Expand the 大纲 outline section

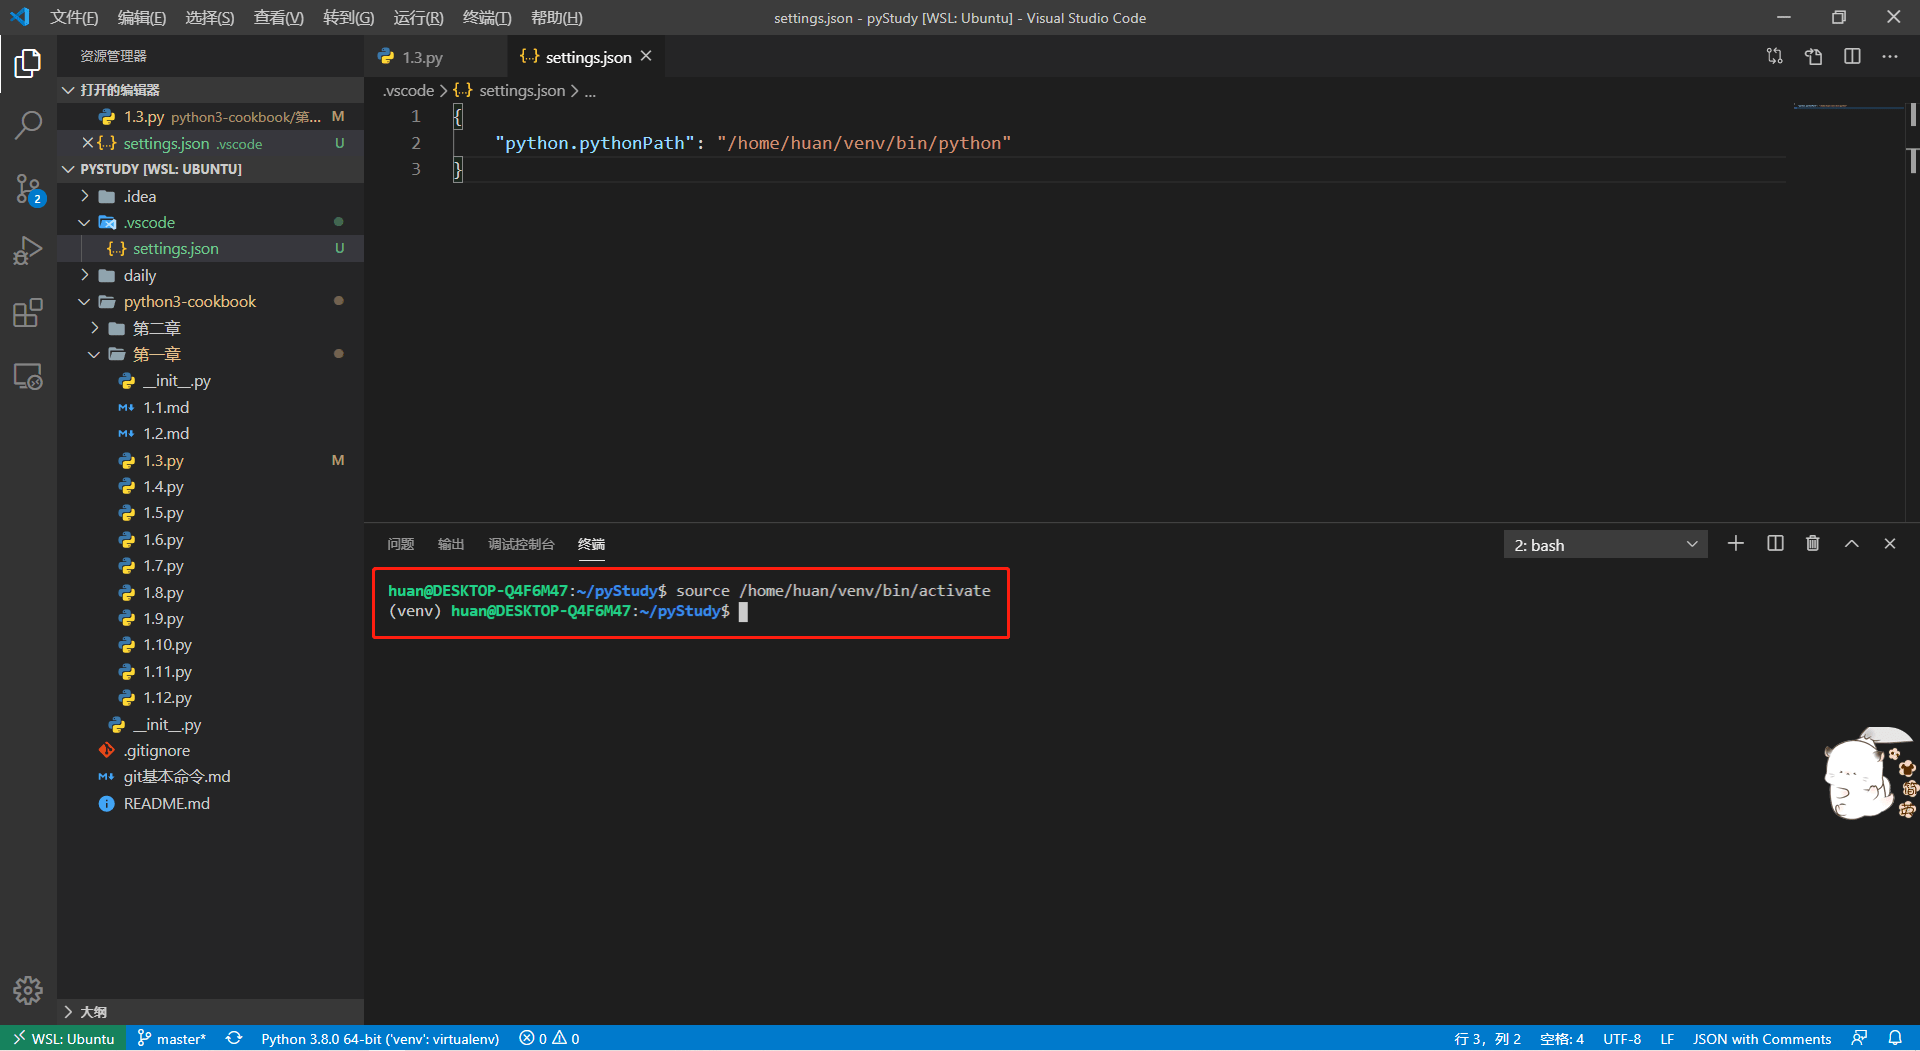tap(93, 1011)
